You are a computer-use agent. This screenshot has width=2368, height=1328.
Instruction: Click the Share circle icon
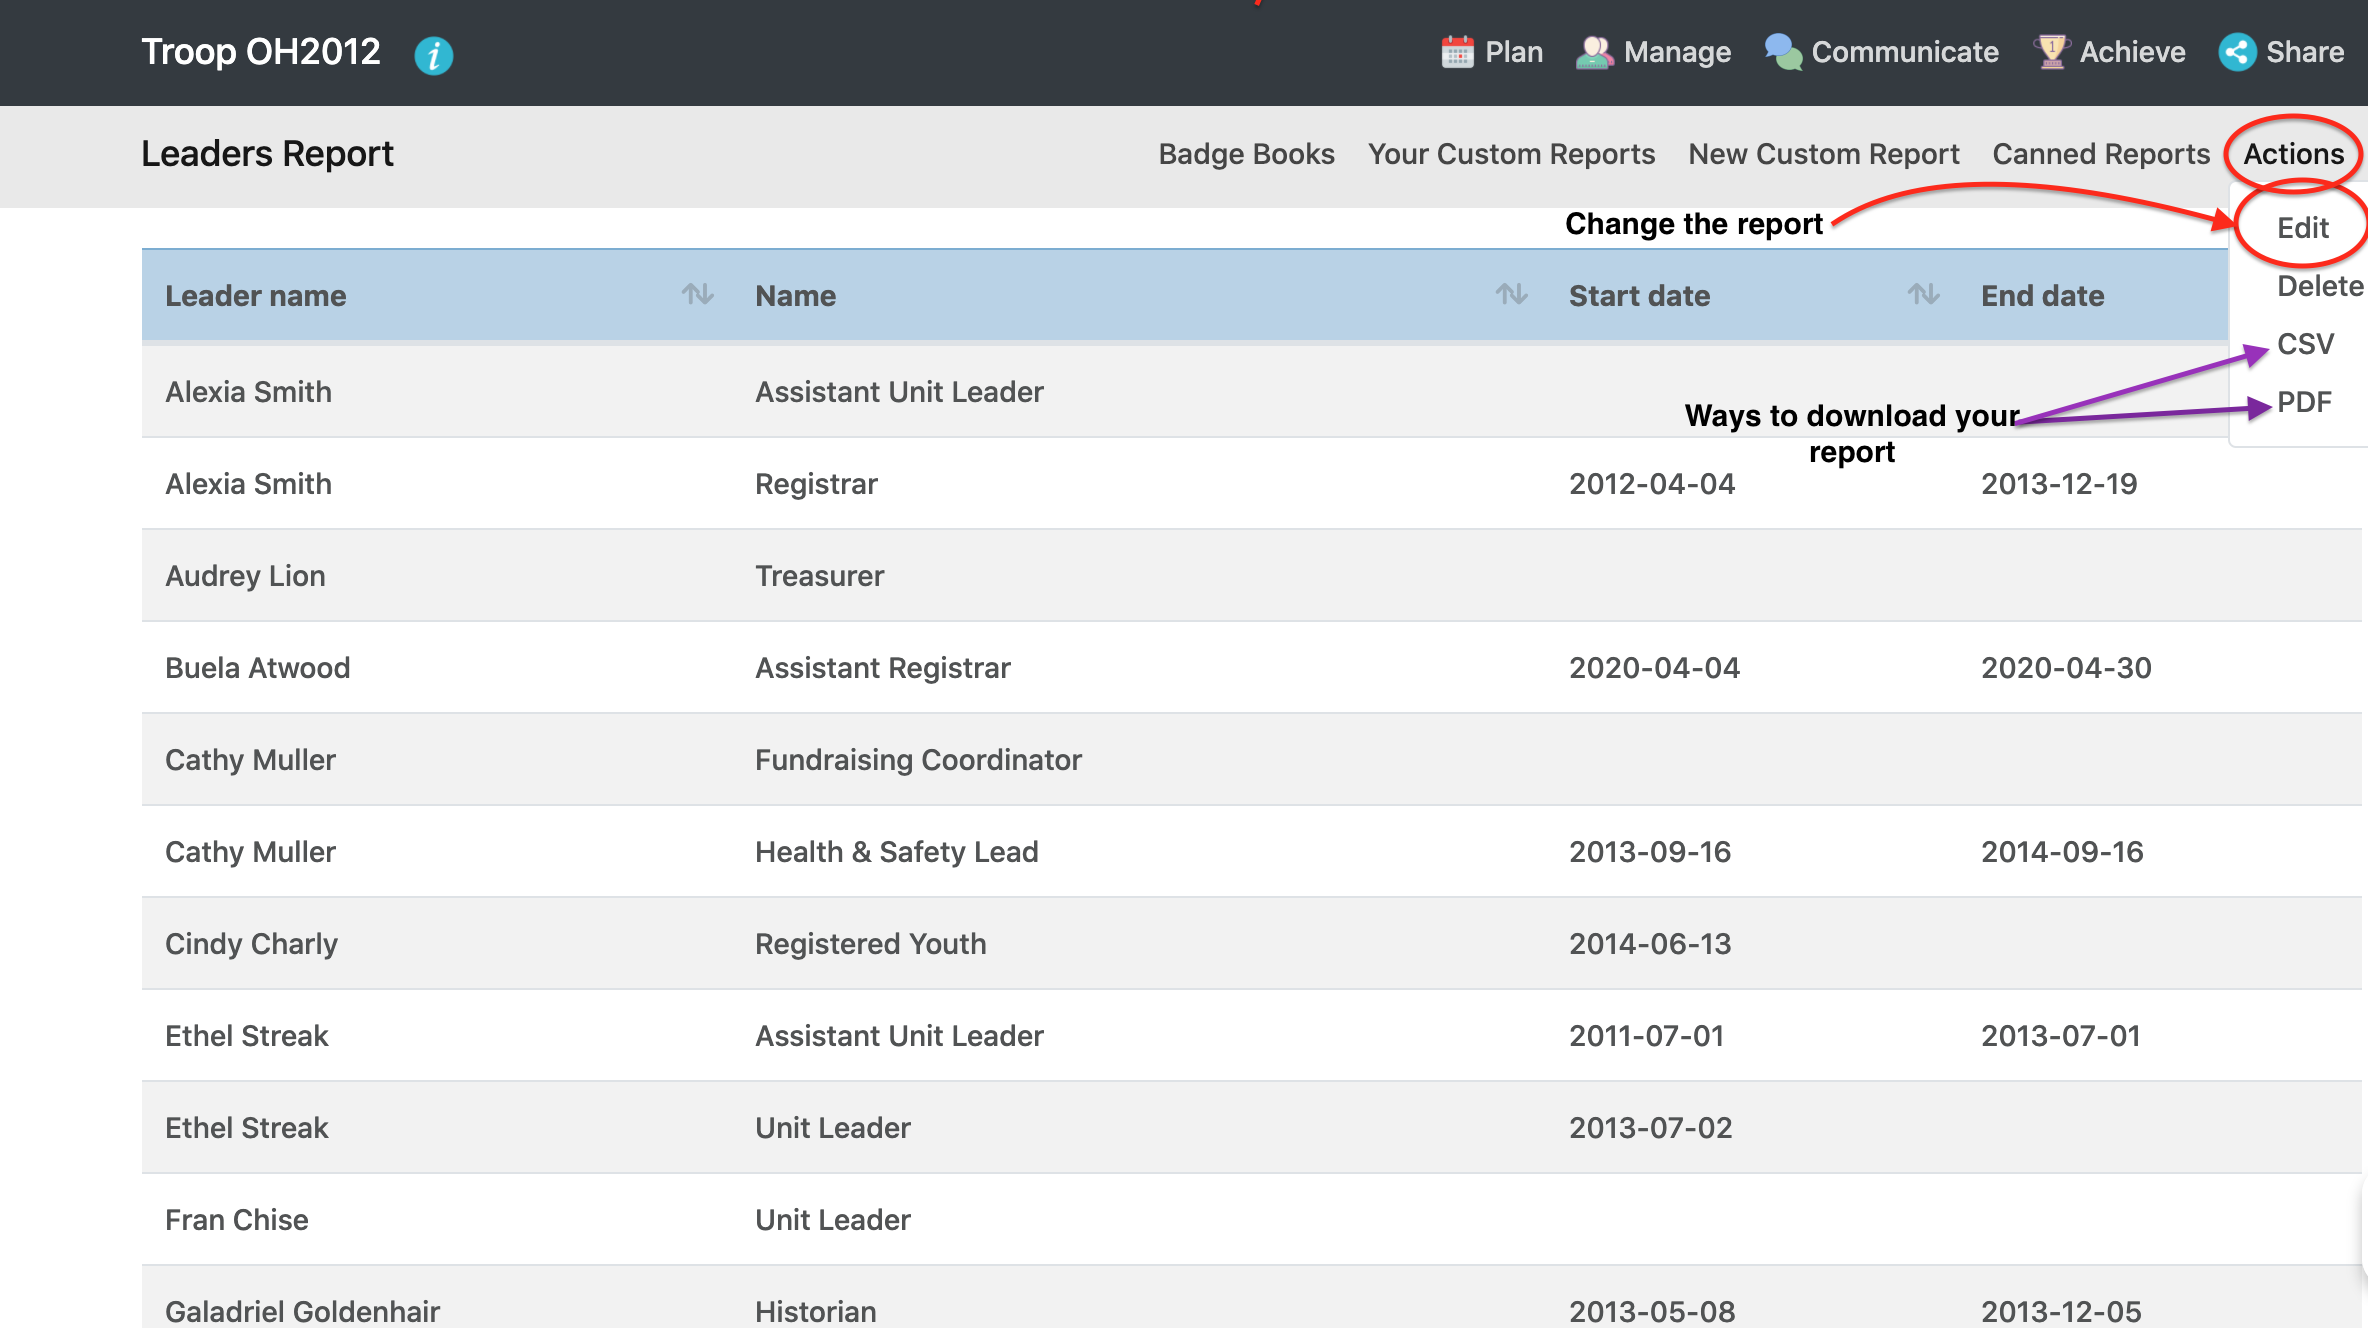point(2237,52)
